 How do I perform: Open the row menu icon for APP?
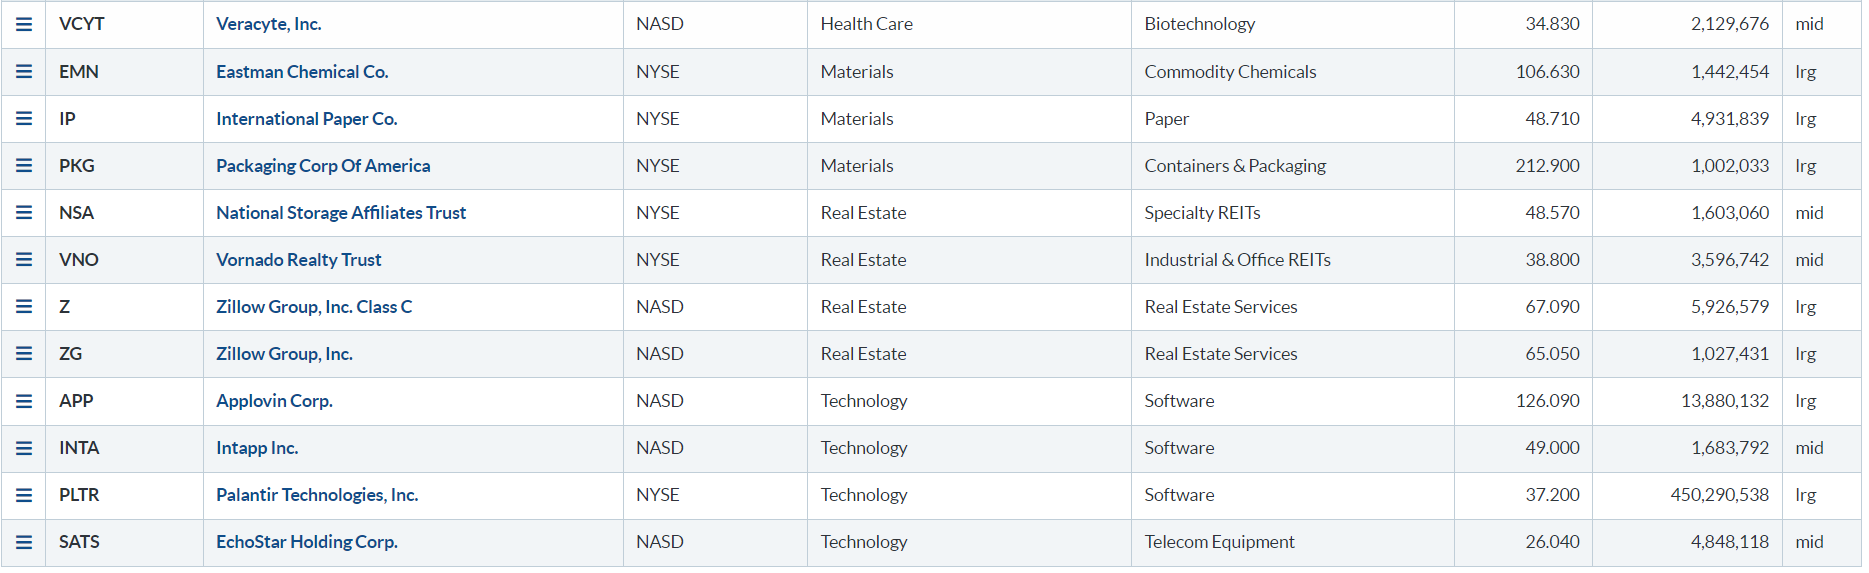24,401
